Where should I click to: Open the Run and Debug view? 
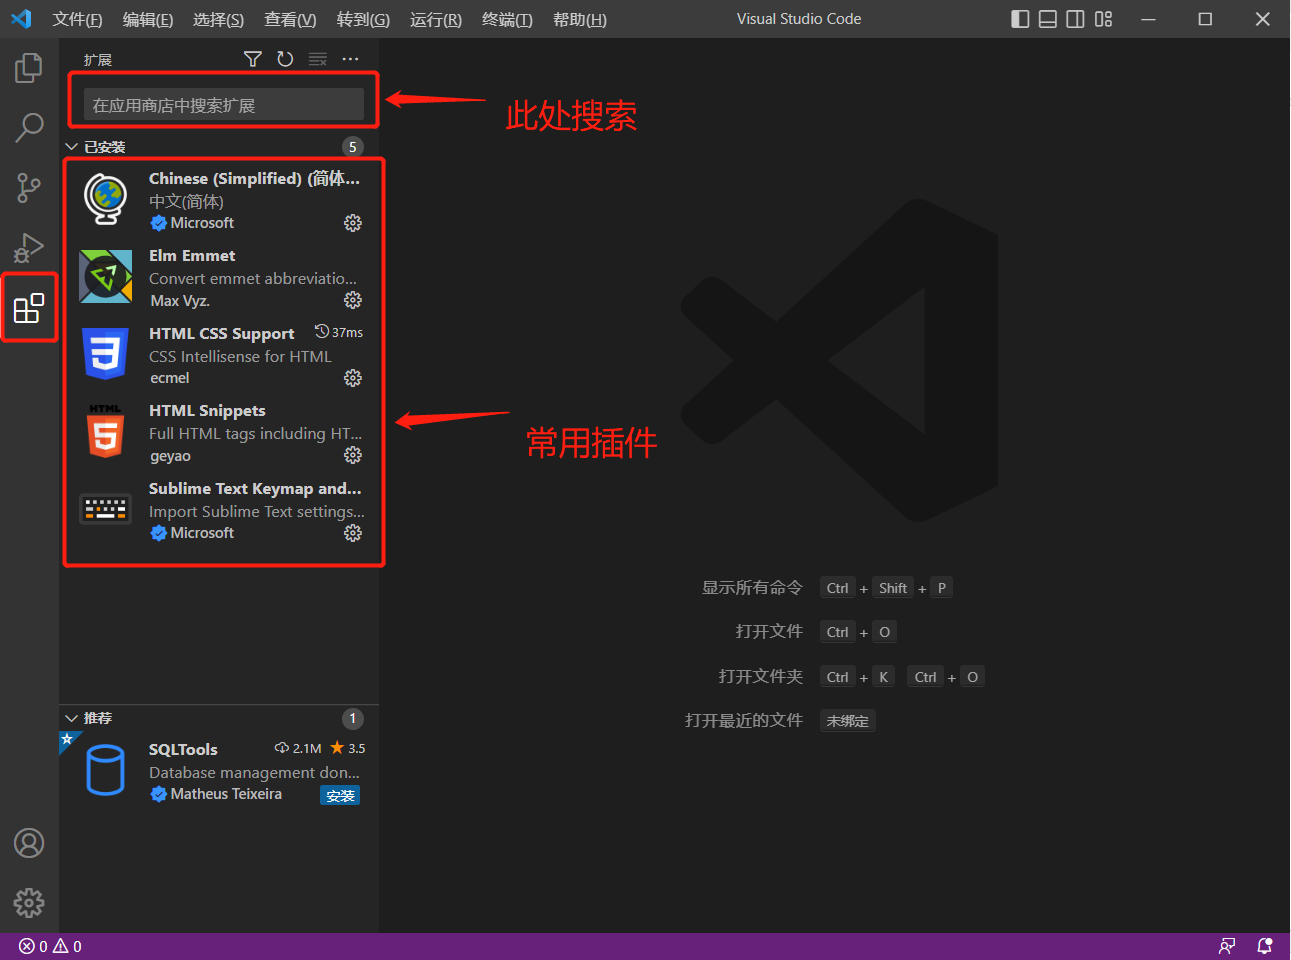pyautogui.click(x=29, y=247)
